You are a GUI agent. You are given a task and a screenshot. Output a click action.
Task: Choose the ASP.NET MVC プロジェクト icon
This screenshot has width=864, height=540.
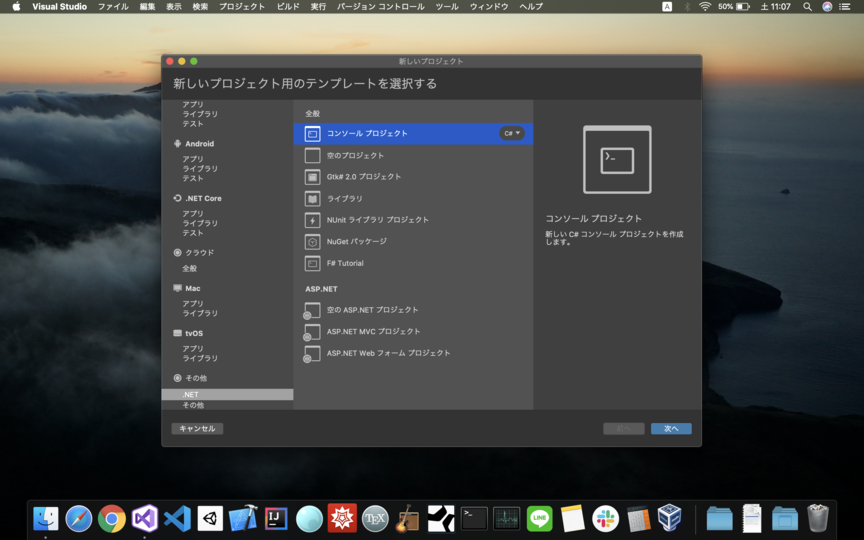click(311, 332)
